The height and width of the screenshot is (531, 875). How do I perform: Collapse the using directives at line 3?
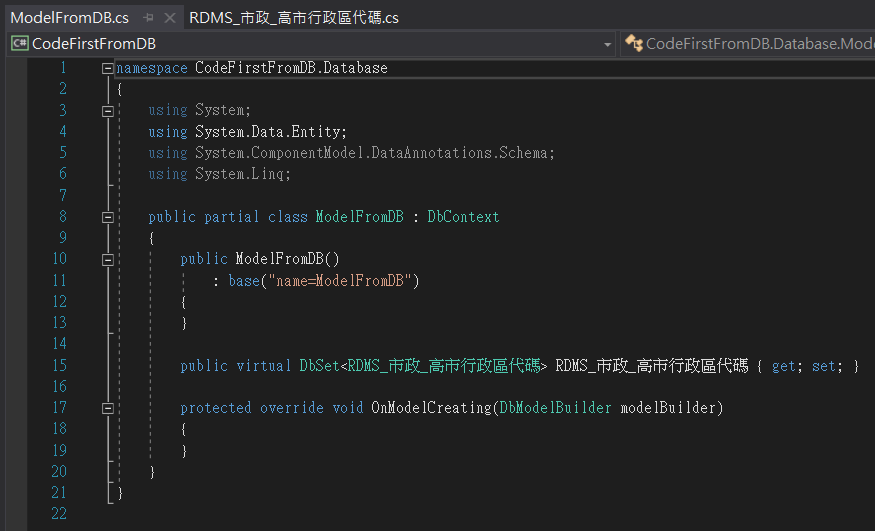[x=108, y=111]
